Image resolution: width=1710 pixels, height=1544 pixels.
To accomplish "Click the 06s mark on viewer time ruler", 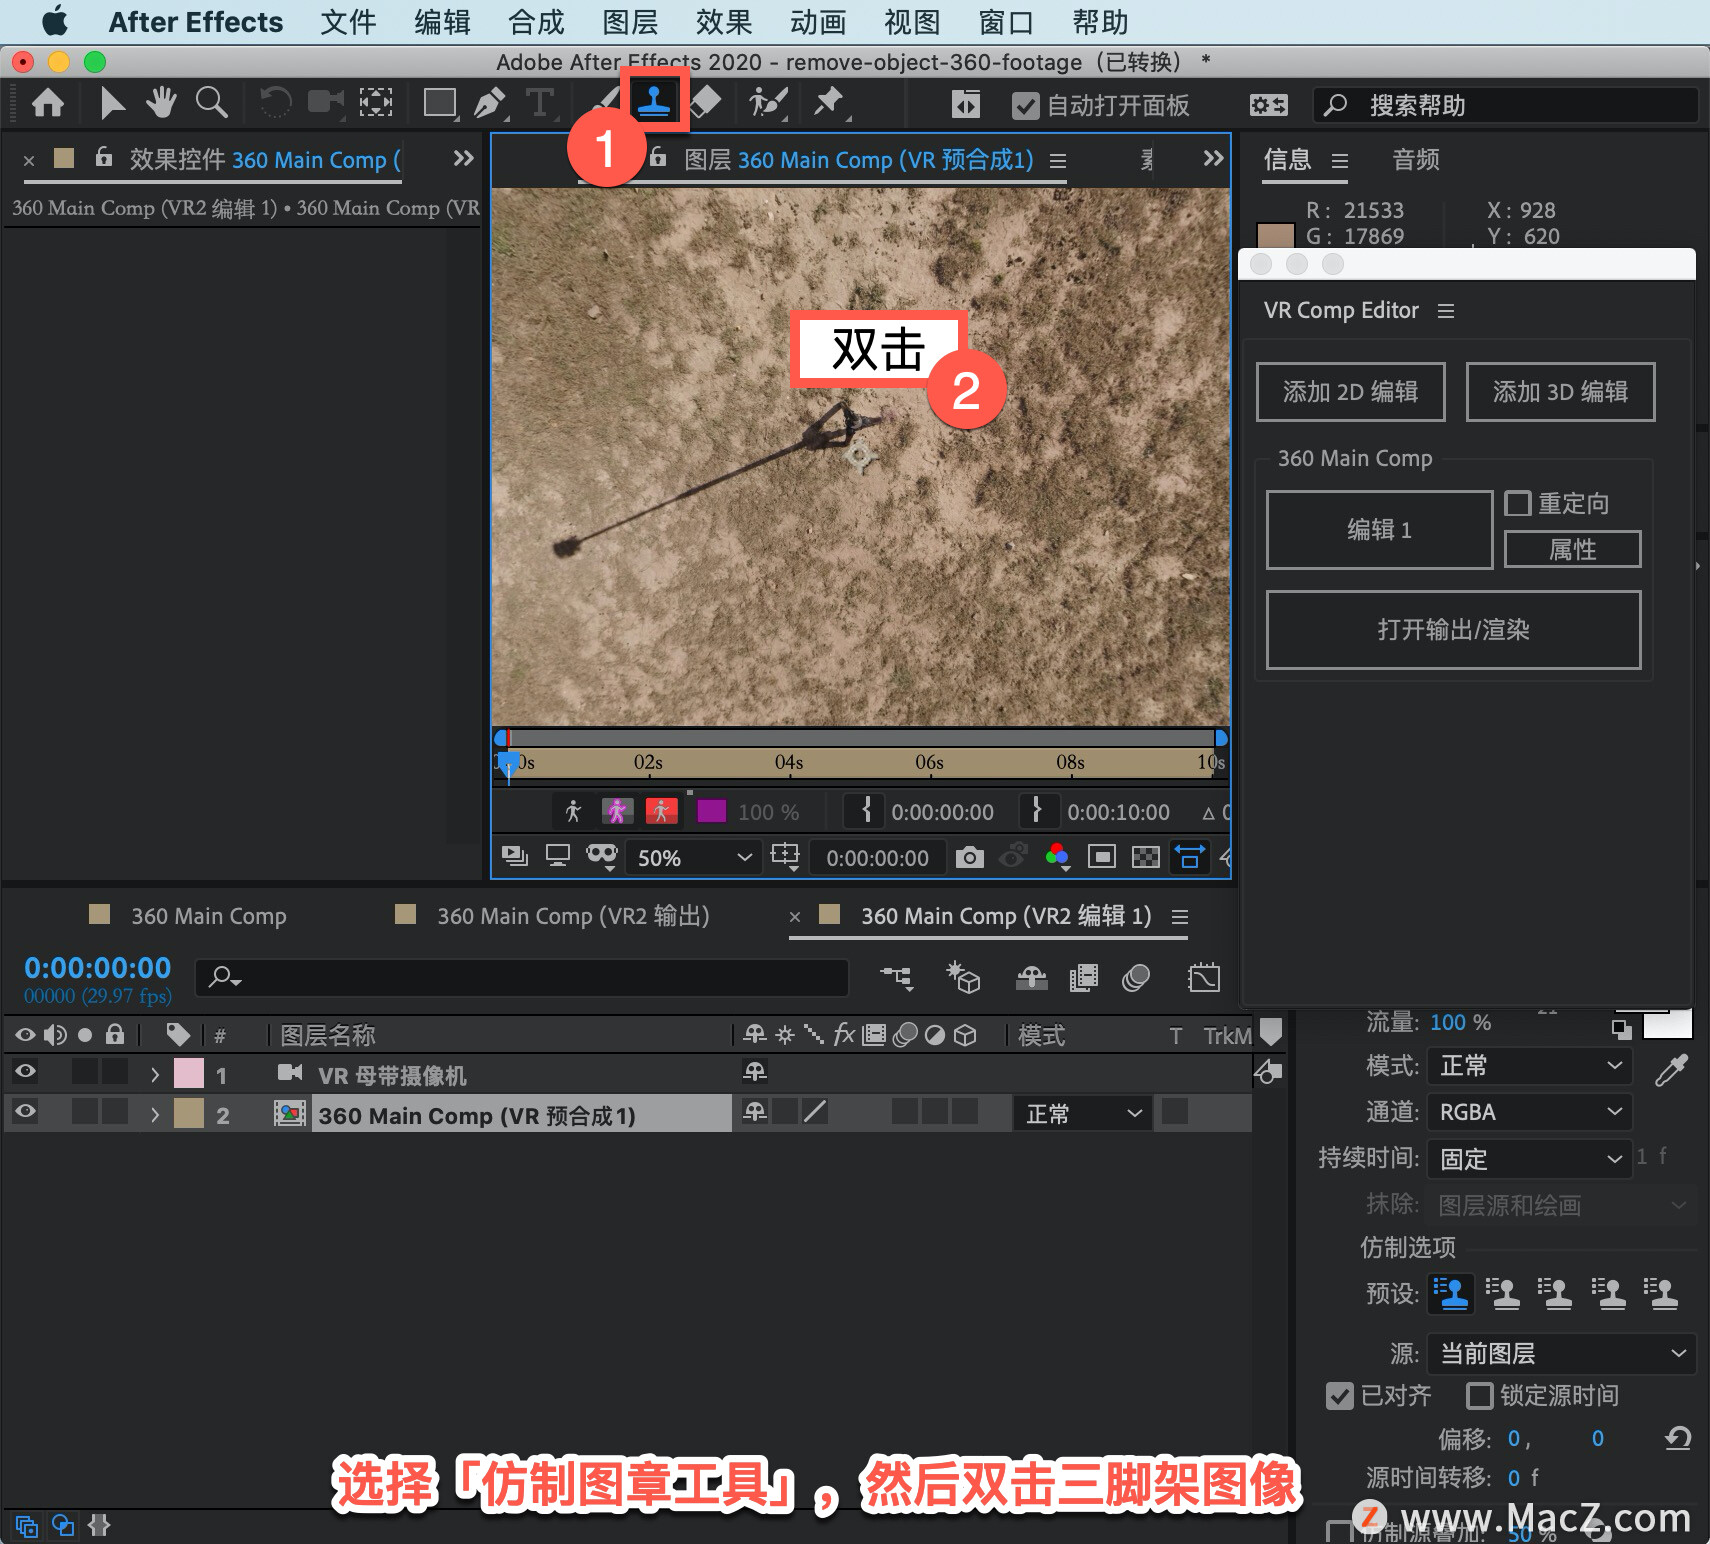I will coord(929,762).
